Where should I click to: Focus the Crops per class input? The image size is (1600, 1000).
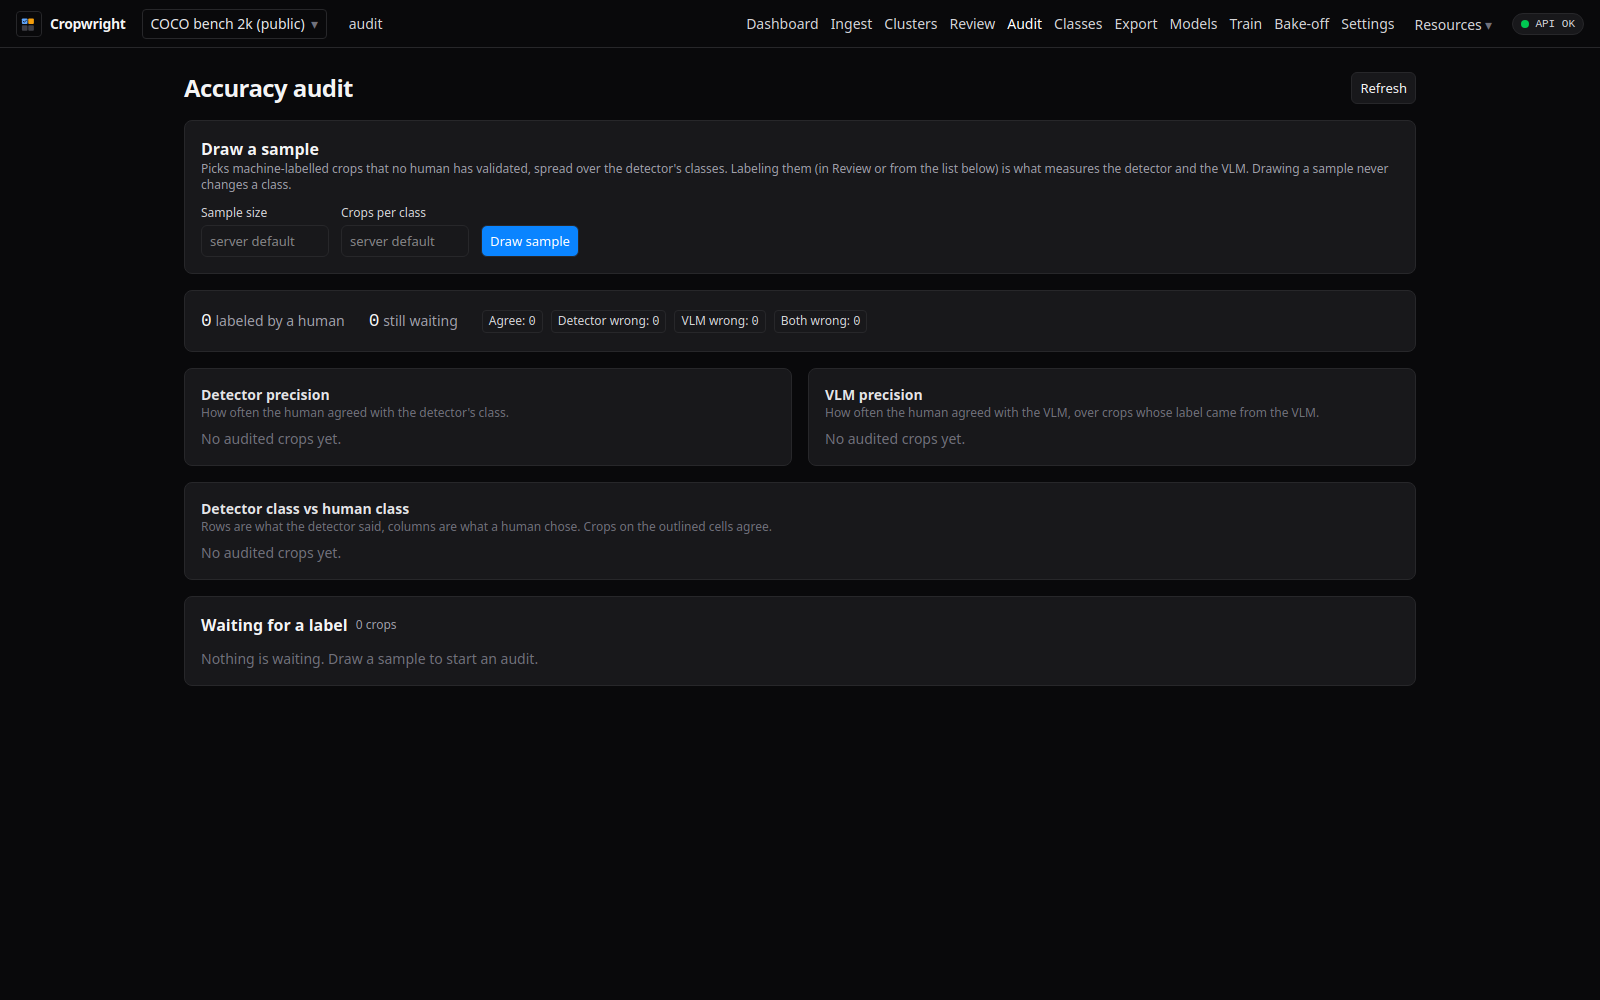coord(405,241)
